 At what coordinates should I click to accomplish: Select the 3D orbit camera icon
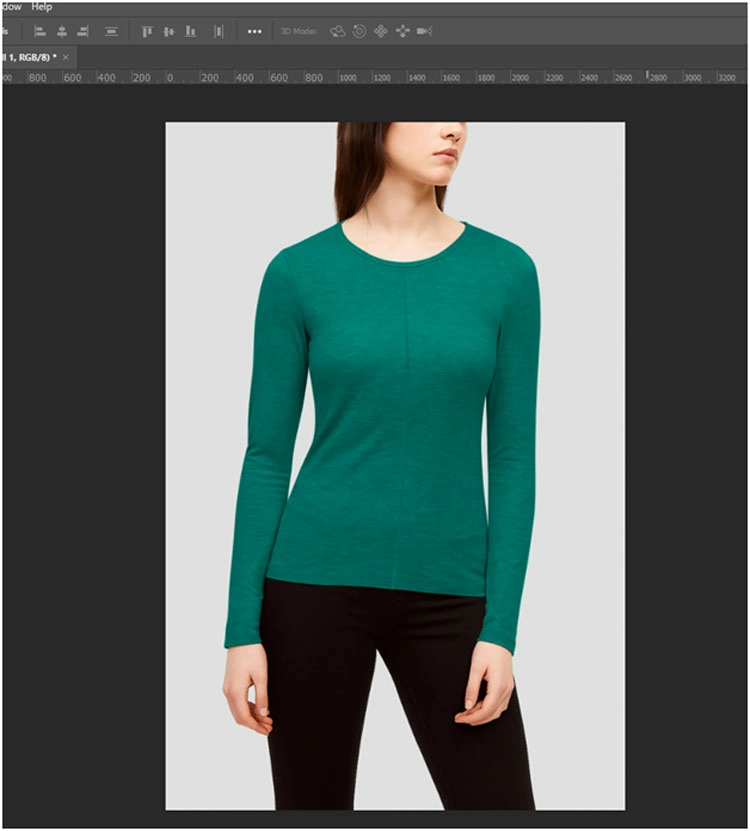click(x=338, y=32)
